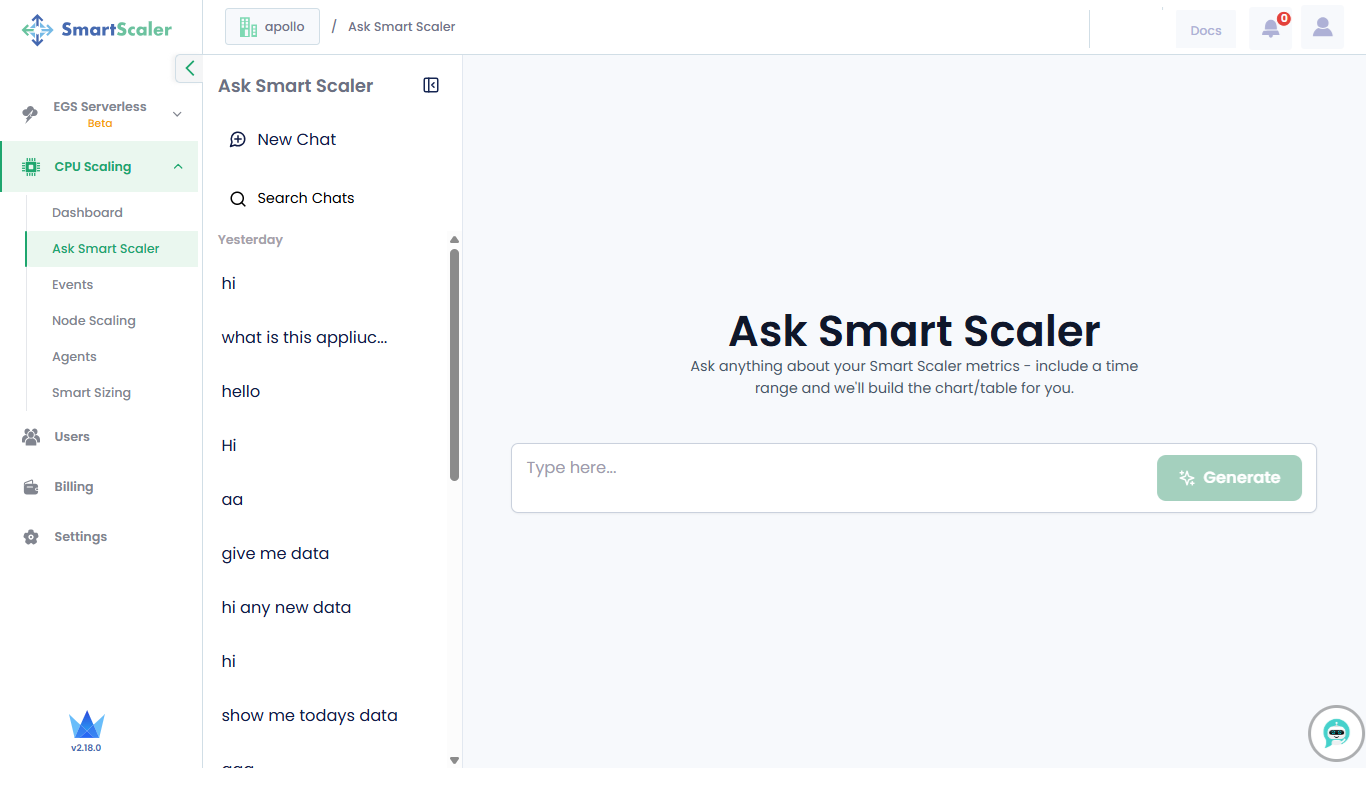Click the SmartScaler logo in the header
This screenshot has width=1366, height=787.
[97, 29]
